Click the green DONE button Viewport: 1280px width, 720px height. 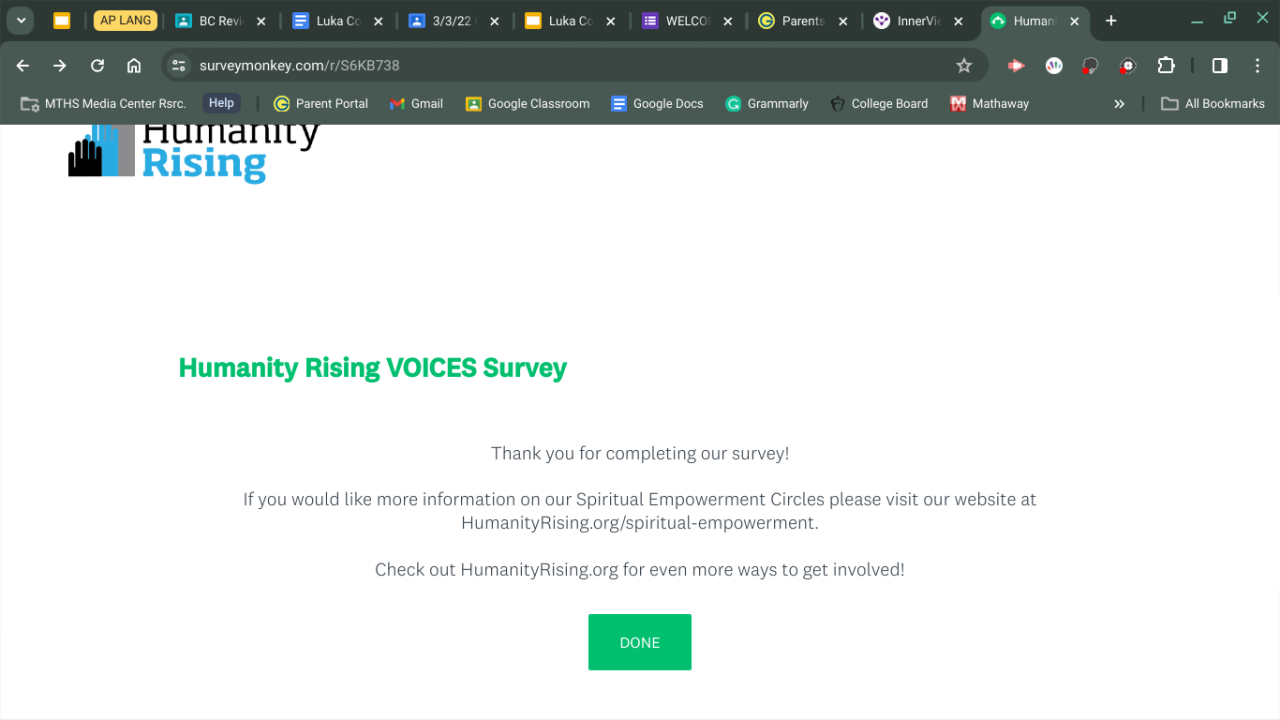[639, 642]
